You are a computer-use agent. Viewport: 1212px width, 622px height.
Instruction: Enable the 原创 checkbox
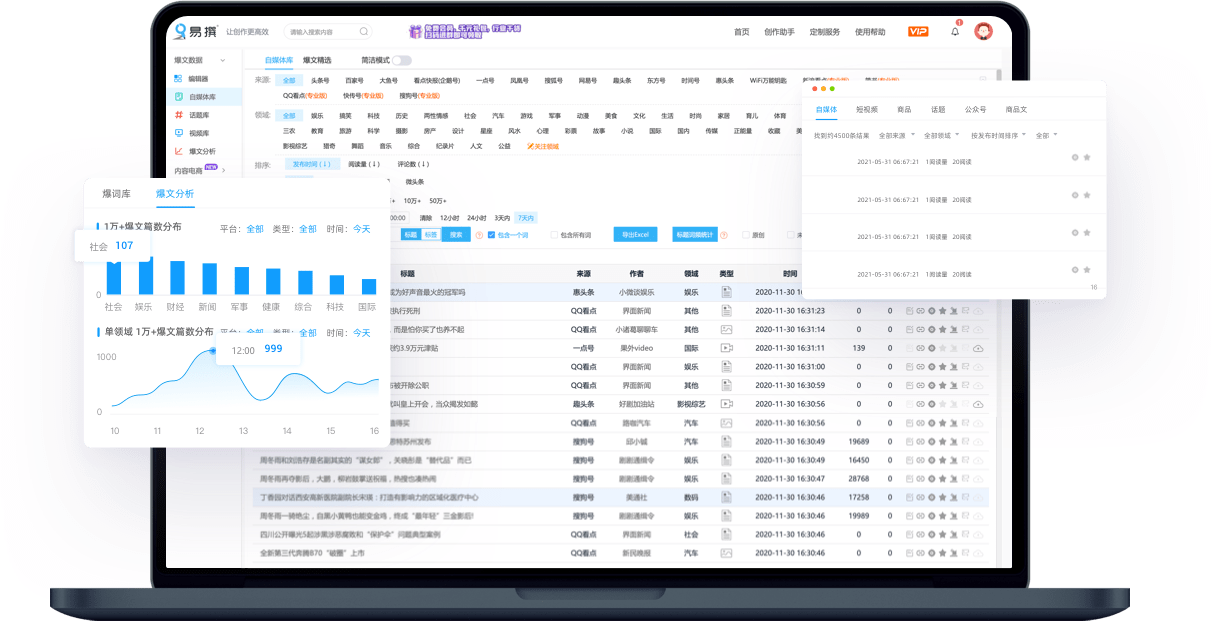pos(745,235)
